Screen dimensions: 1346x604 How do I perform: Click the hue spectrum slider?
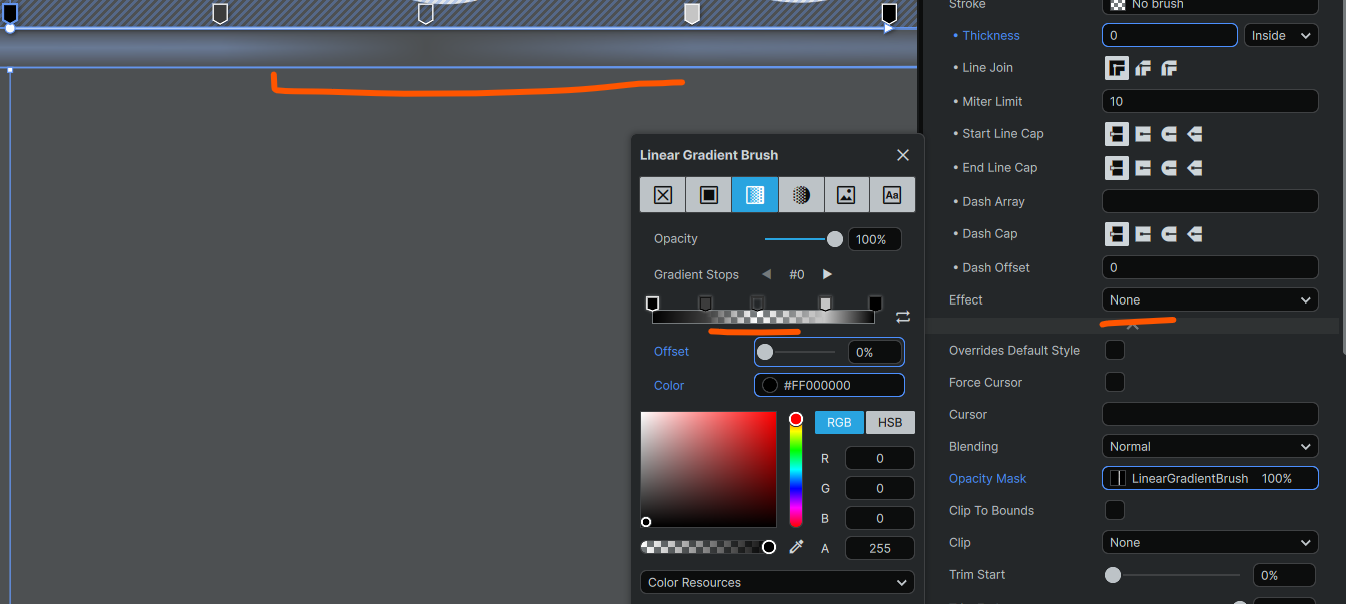(x=796, y=470)
